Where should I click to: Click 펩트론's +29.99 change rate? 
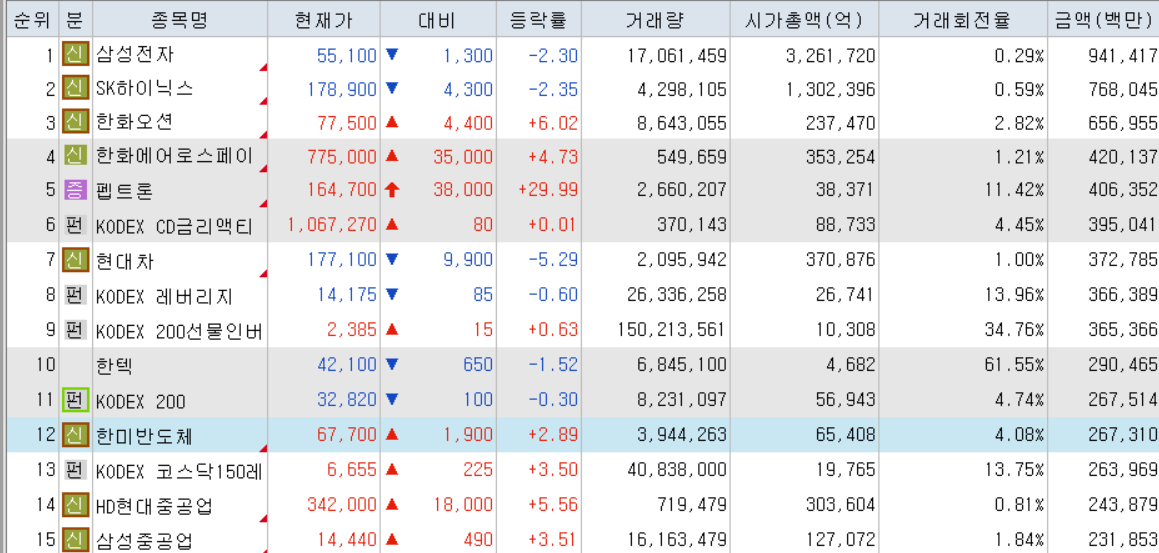click(x=548, y=191)
